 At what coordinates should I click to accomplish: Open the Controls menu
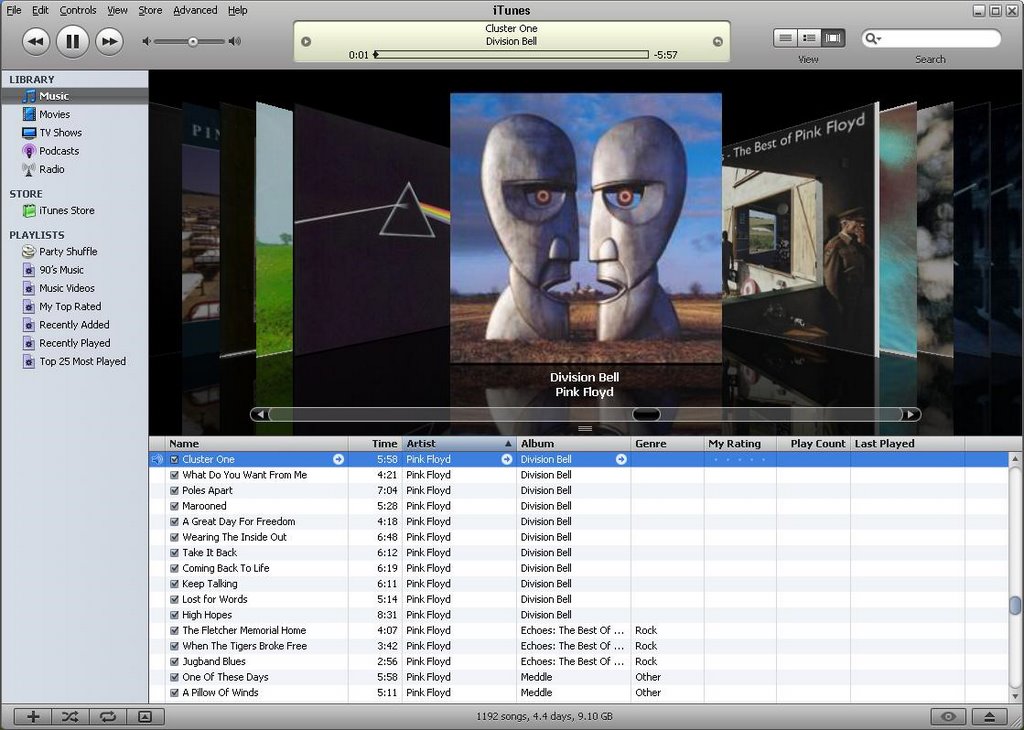[78, 10]
